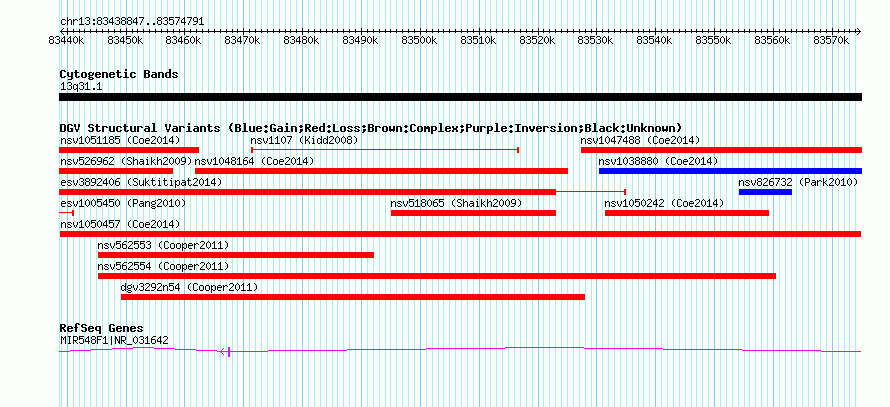
Task: Click the nsv518065 red bar
Action: click(x=473, y=213)
